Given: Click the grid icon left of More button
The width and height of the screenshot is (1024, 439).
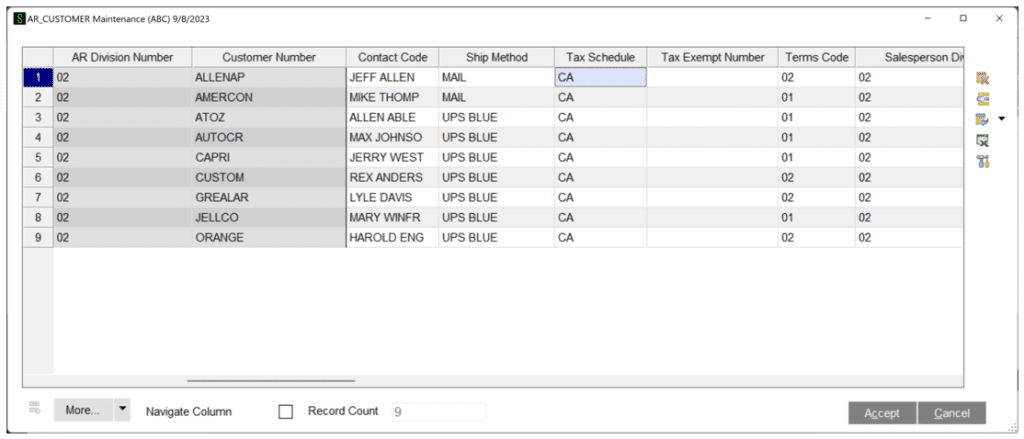Looking at the screenshot, I should 35,408.
